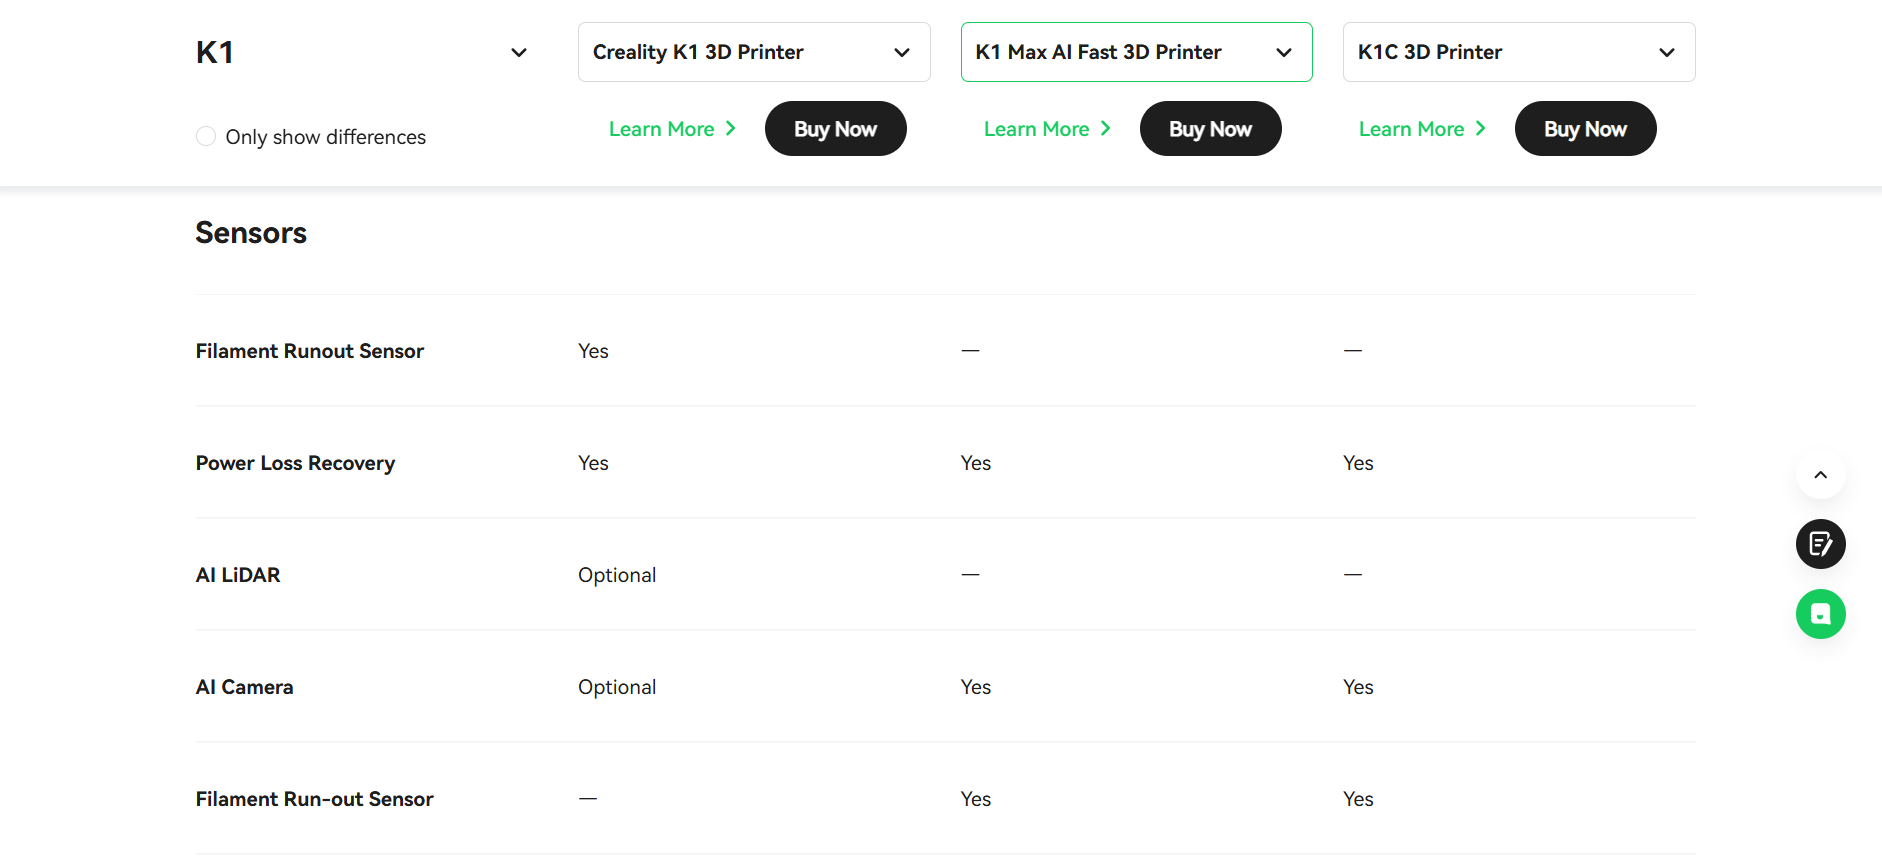Expand the K1 series heading
Screen dimensions: 1882x856
click(362, 52)
